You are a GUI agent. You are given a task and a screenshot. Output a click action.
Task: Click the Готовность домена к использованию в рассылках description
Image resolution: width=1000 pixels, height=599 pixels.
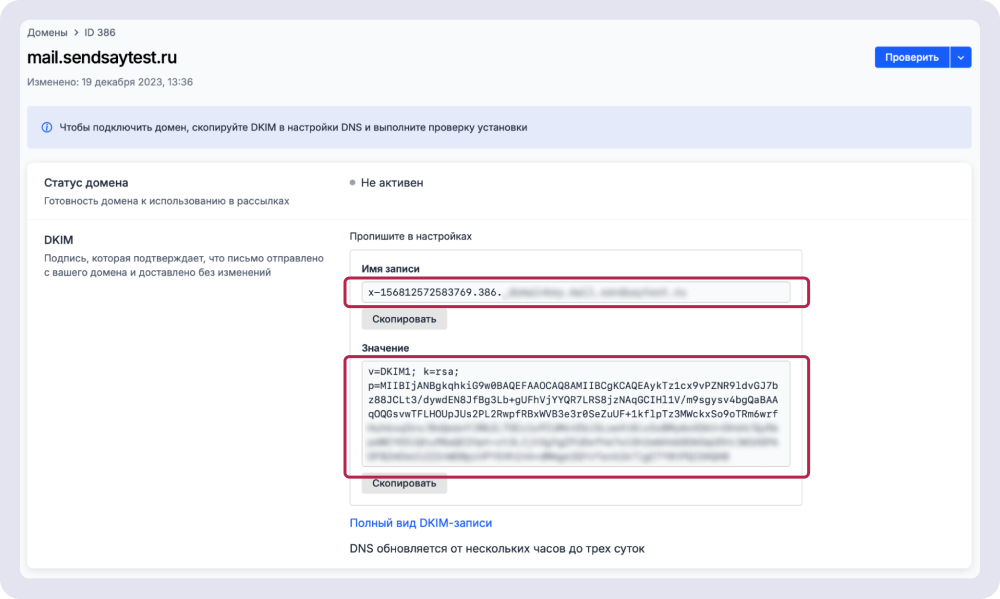[166, 202]
